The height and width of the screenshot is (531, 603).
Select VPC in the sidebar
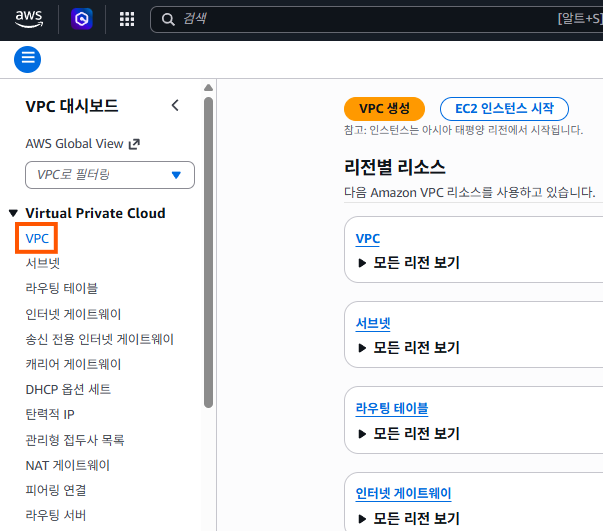click(37, 238)
